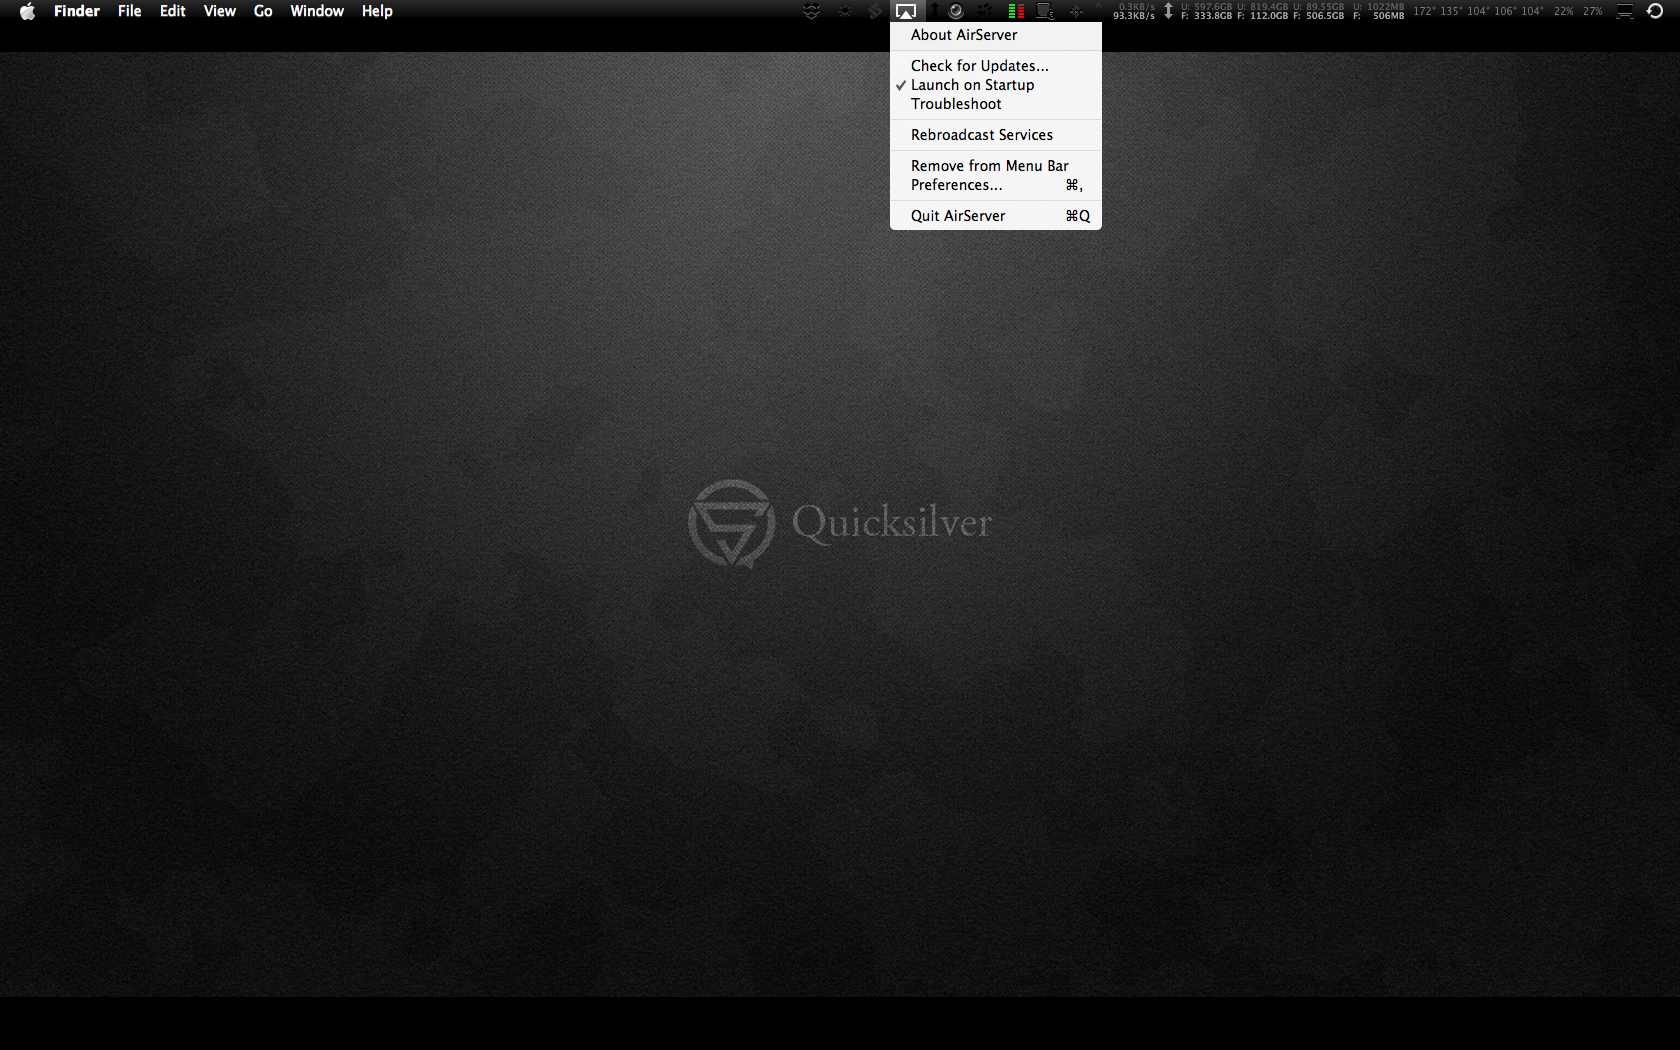This screenshot has width=1680, height=1050.
Task: Choose About AirServer
Action: click(x=996, y=35)
